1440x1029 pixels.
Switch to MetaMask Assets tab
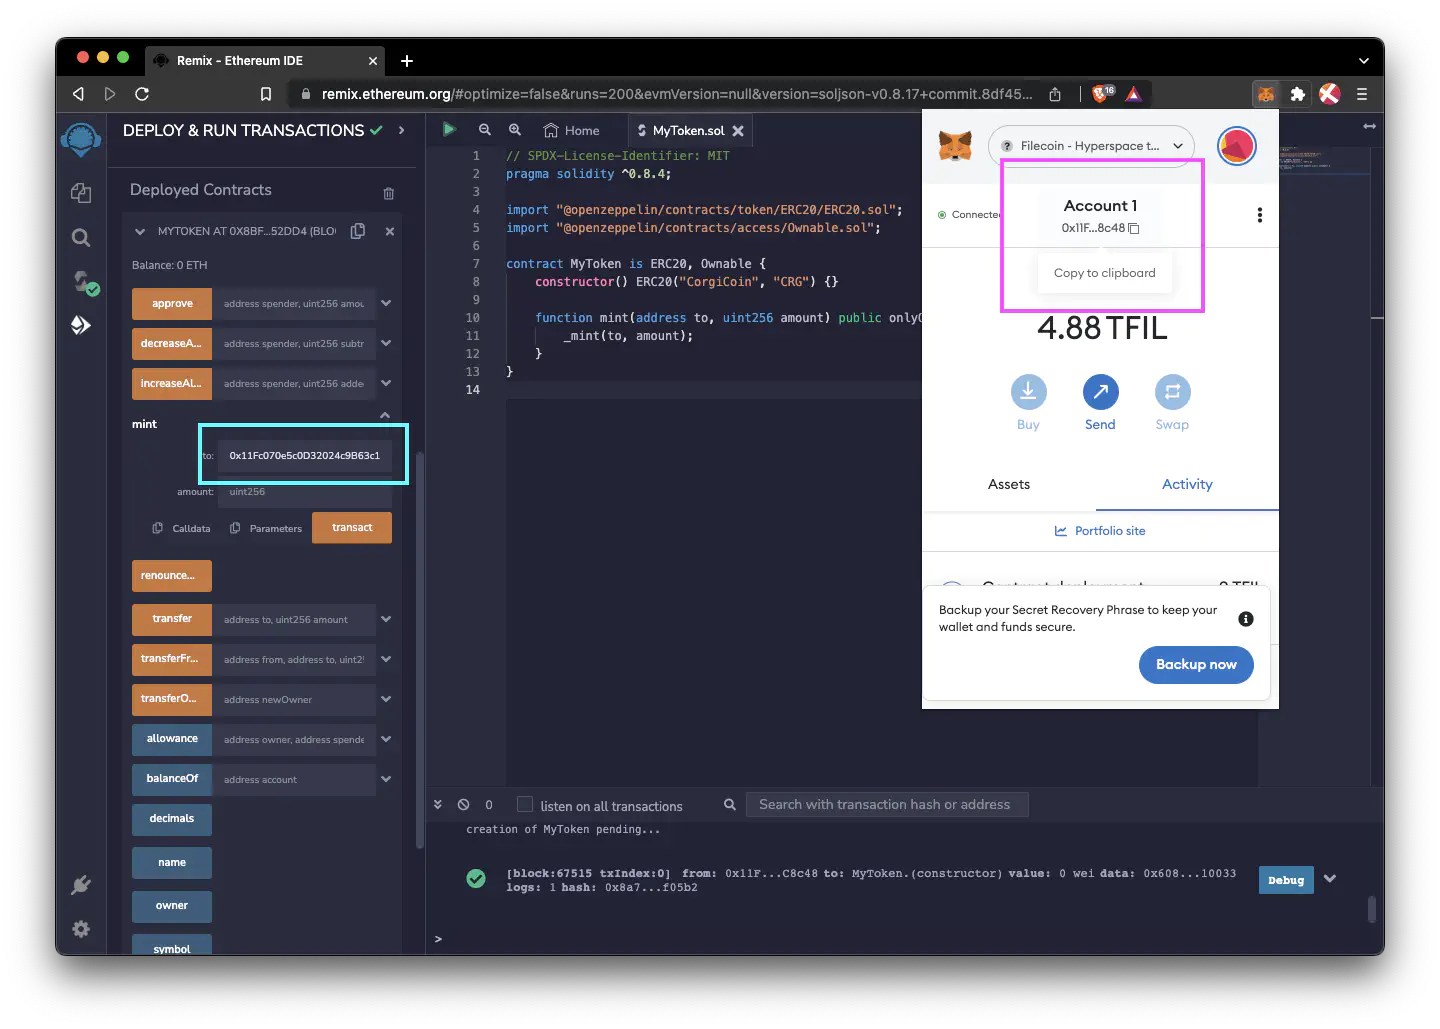[x=1009, y=484]
